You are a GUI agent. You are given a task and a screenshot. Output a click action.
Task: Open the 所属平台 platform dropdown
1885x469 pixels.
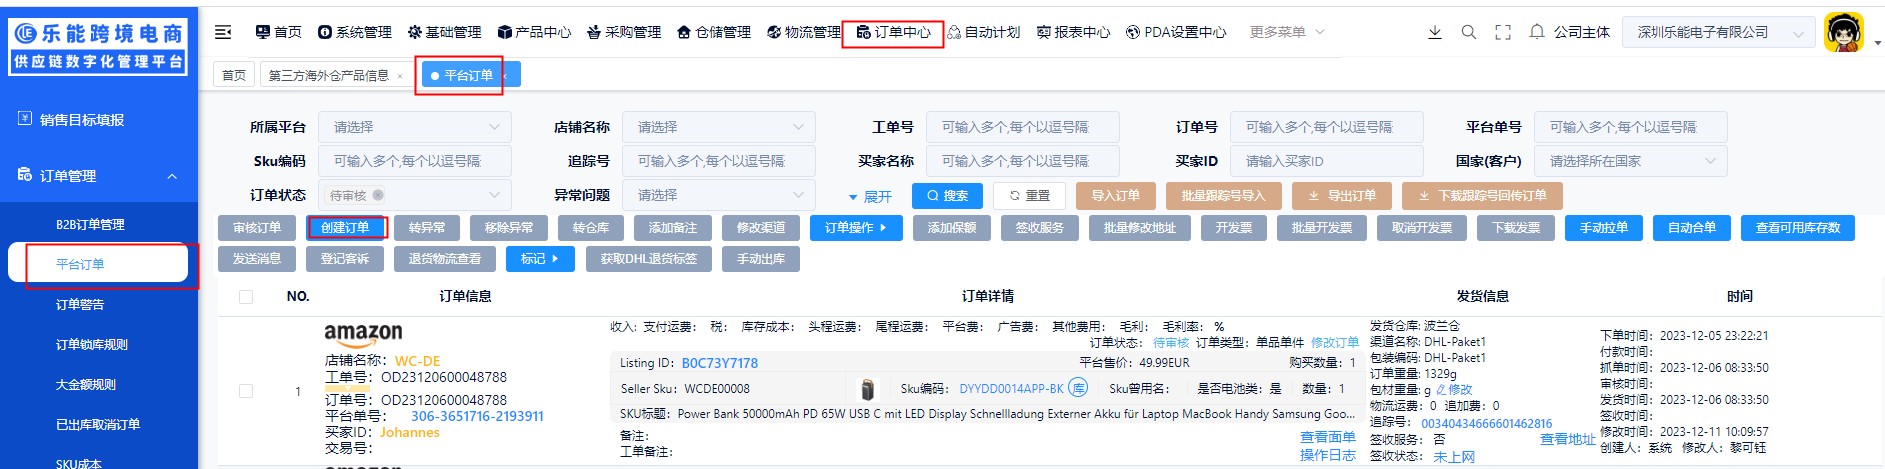[x=414, y=127]
